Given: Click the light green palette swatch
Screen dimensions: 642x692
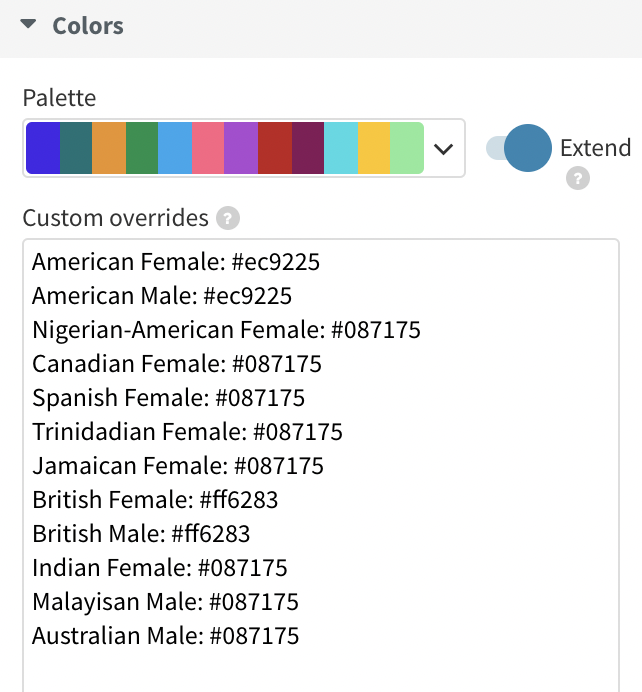Looking at the screenshot, I should tap(406, 148).
